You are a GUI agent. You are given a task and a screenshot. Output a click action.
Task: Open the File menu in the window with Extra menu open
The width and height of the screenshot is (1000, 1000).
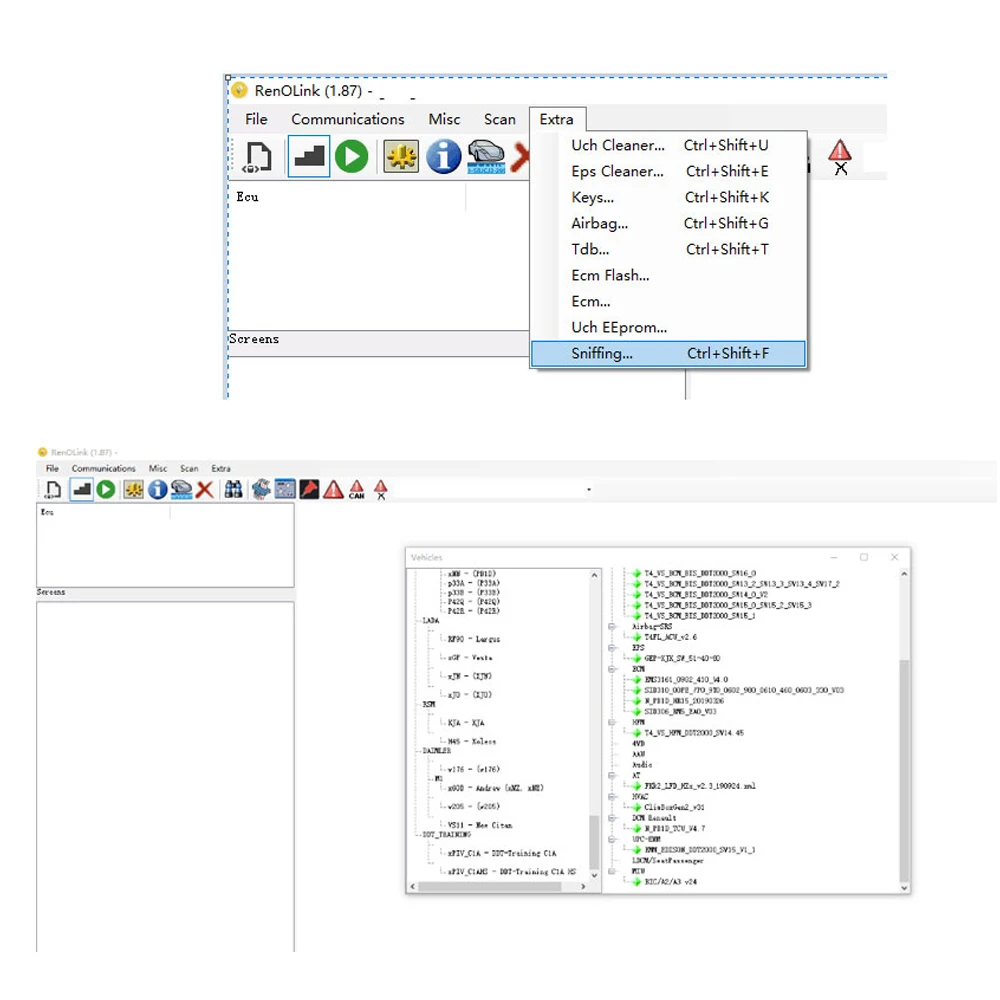[x=256, y=119]
